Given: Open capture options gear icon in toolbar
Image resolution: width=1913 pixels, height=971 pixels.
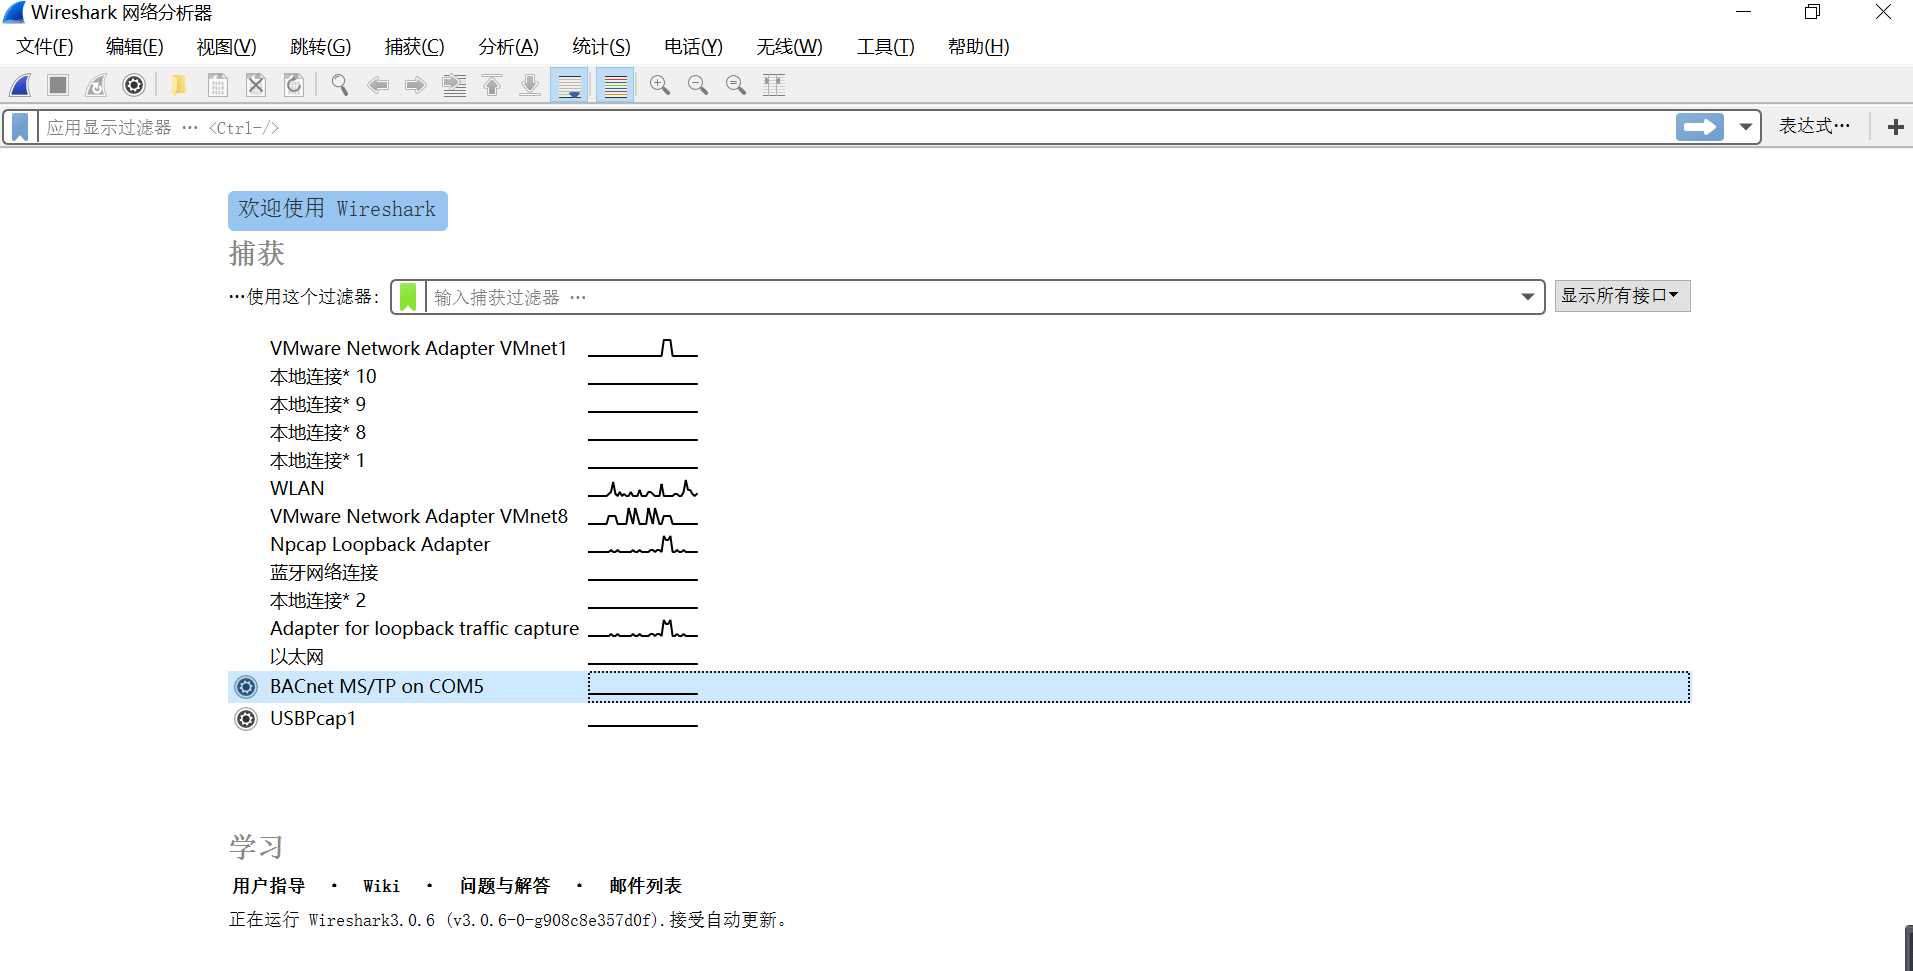Looking at the screenshot, I should (x=134, y=85).
